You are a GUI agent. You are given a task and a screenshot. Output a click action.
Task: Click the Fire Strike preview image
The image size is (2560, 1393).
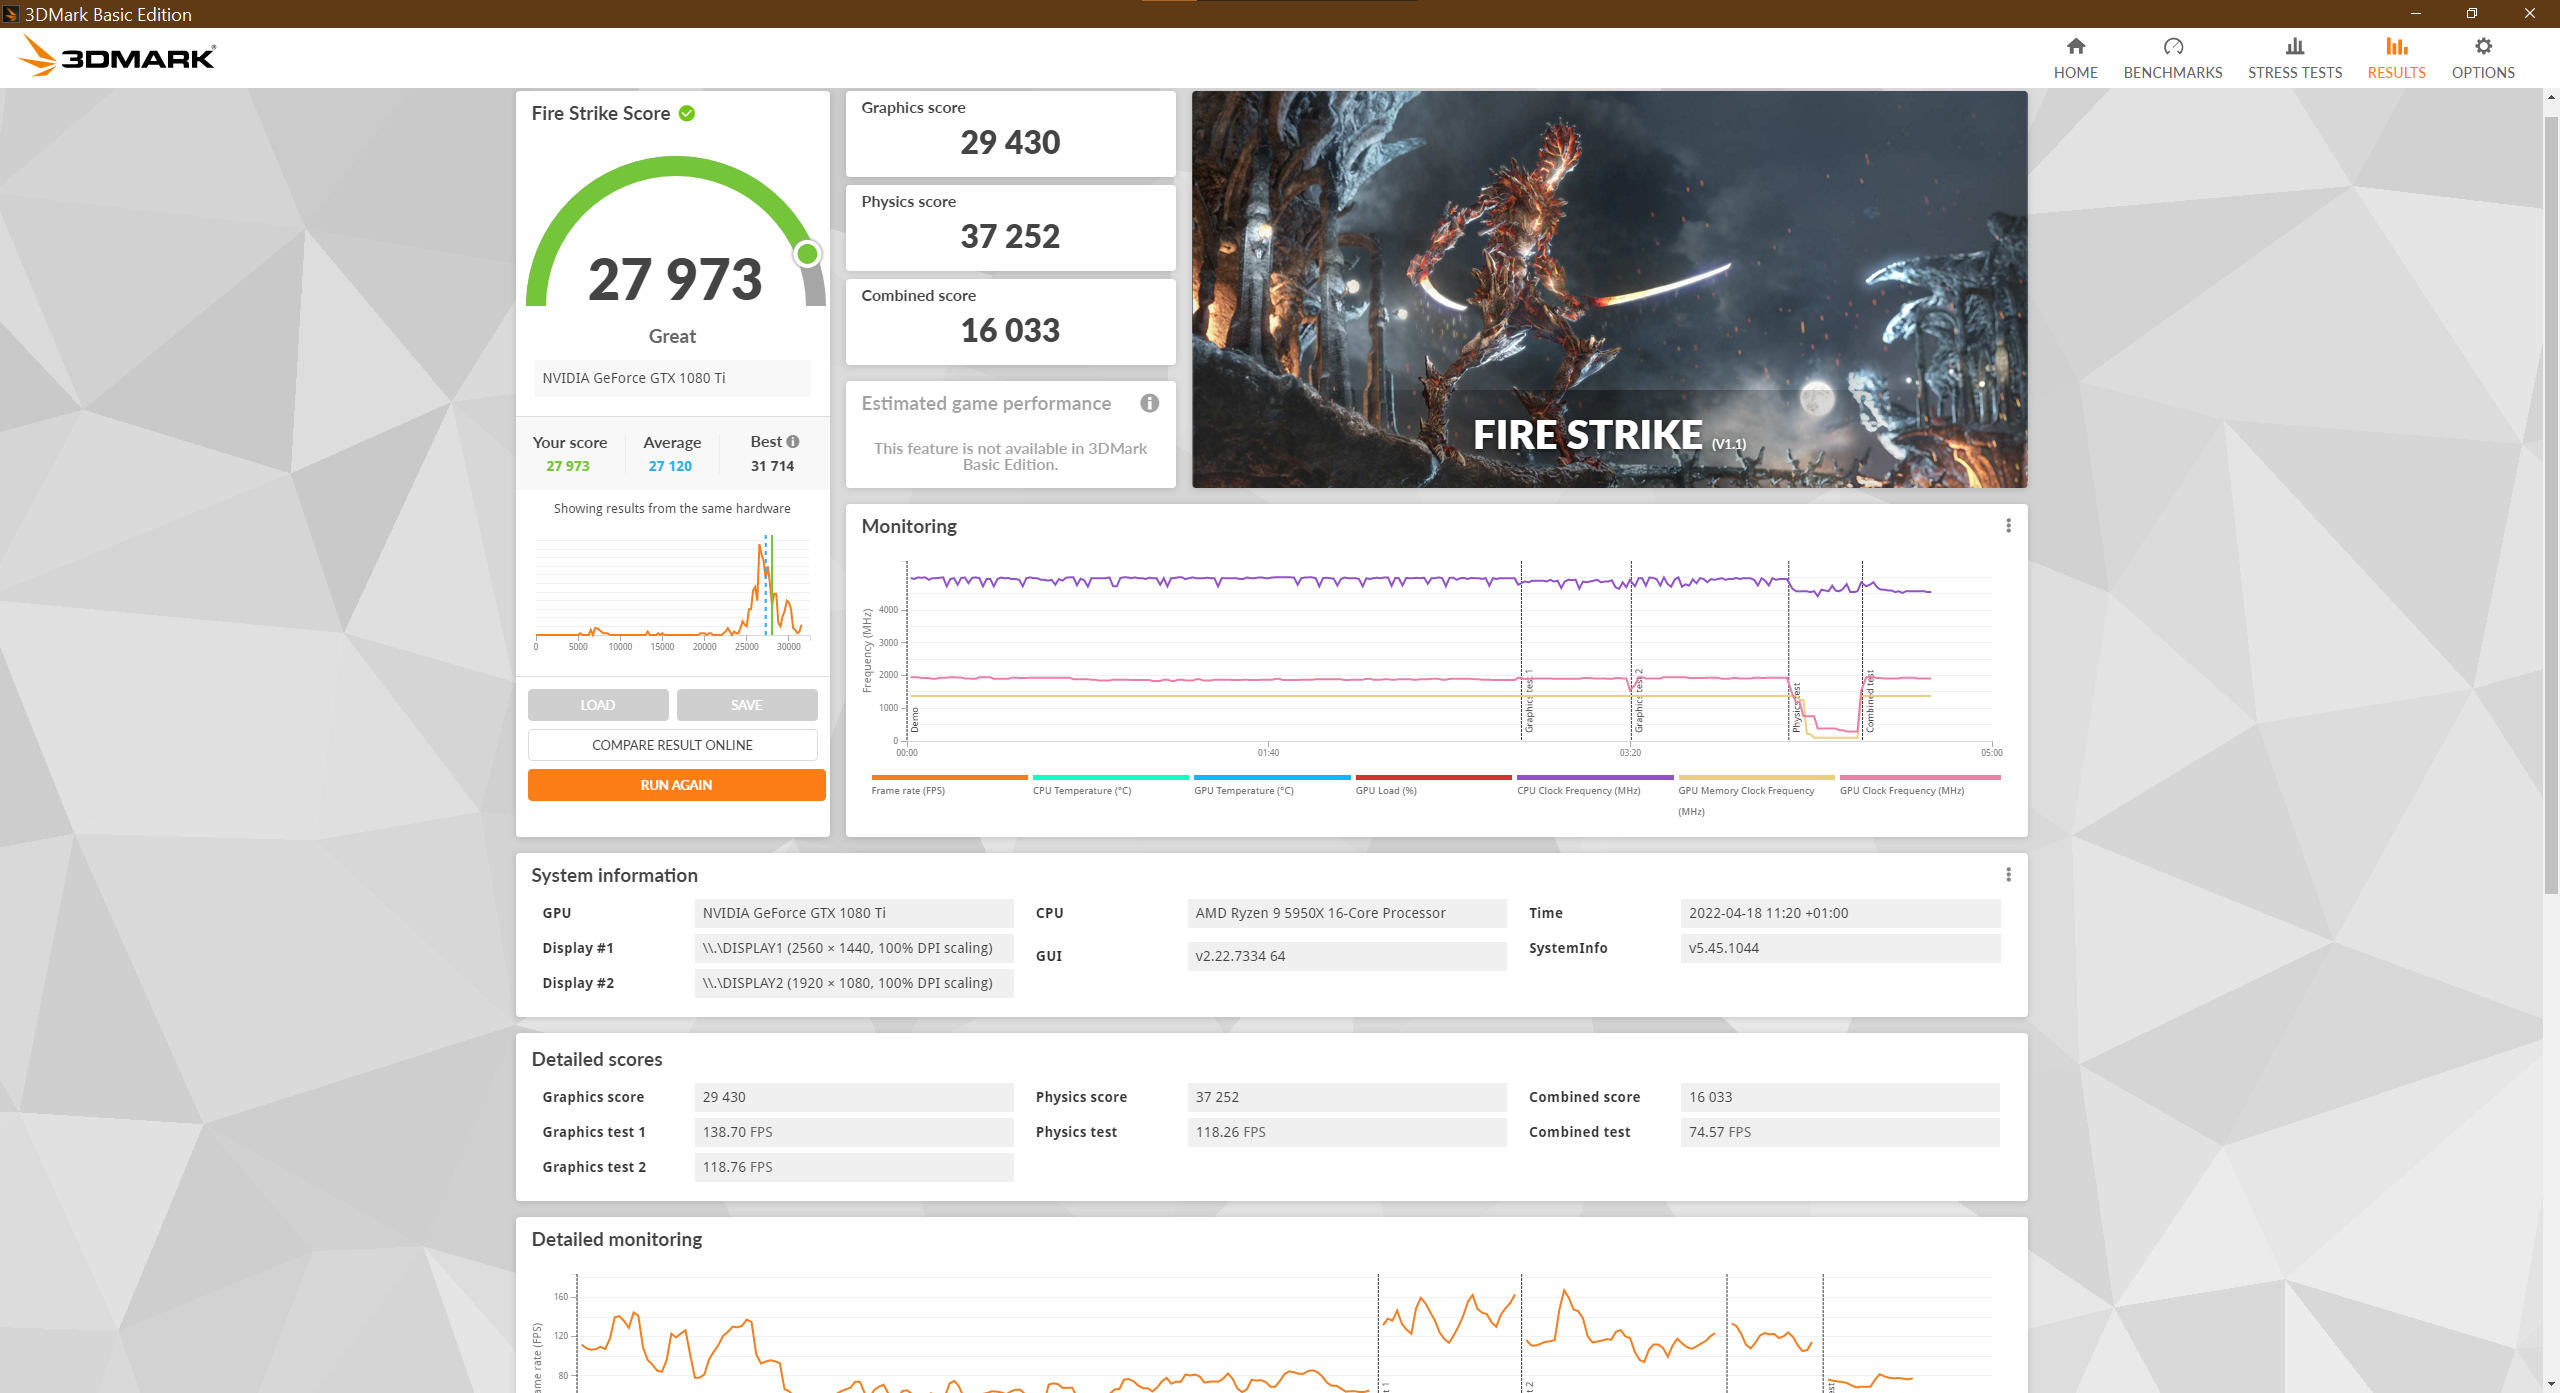[x=1609, y=289]
